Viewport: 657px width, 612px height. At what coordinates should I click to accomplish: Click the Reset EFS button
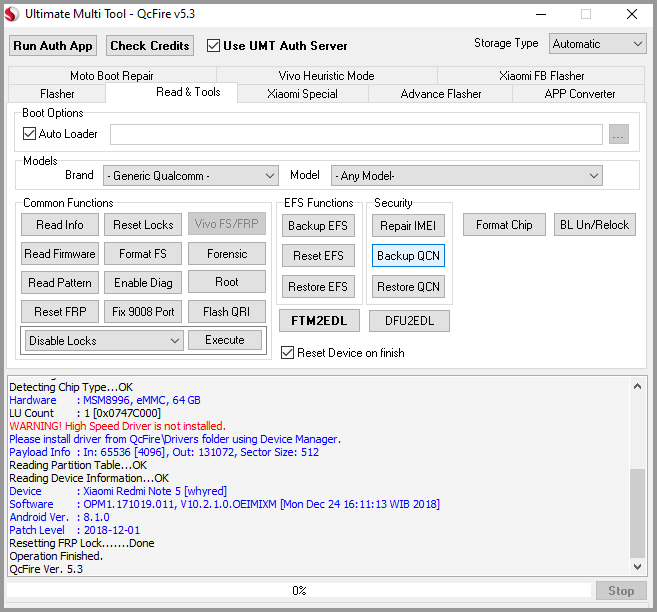318,256
